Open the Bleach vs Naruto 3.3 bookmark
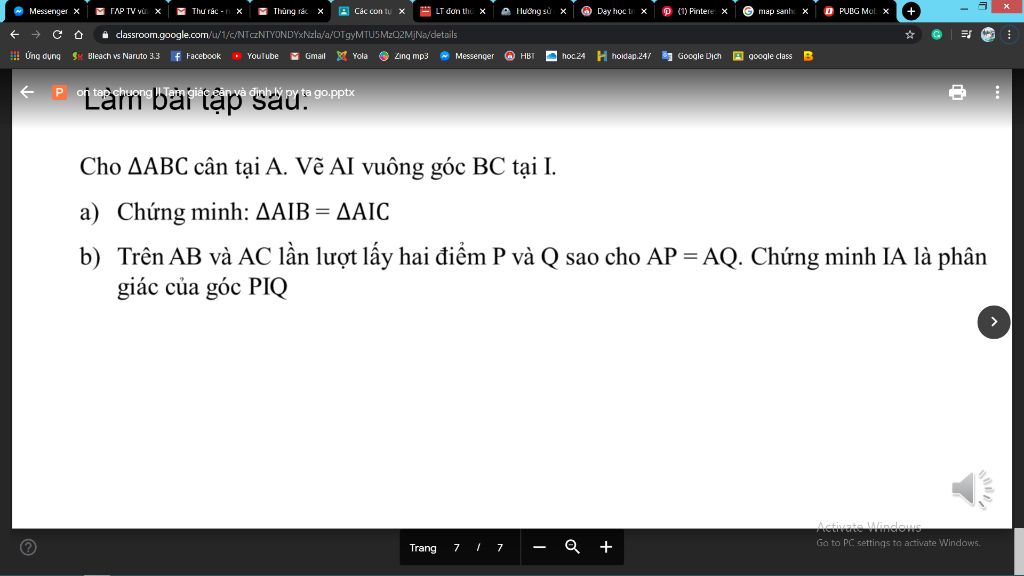The width and height of the screenshot is (1024, 576). tap(116, 56)
